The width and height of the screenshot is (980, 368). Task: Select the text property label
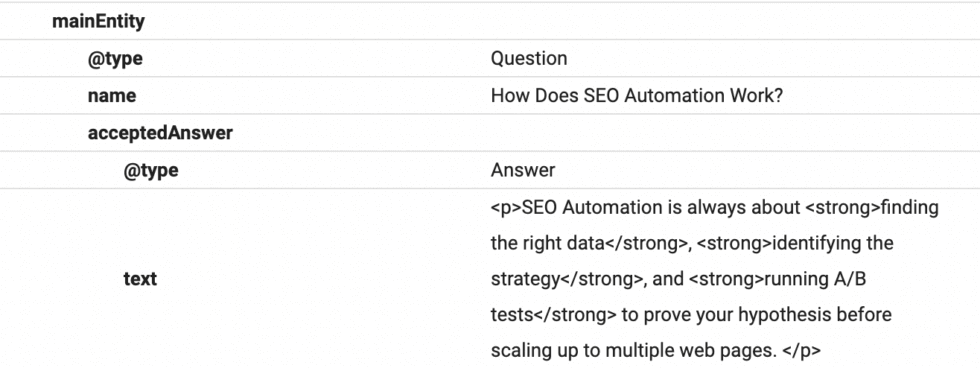(x=140, y=279)
